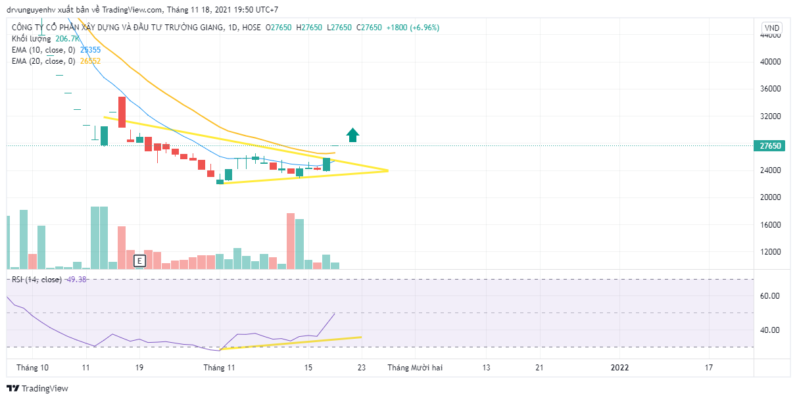Click the 40.00 RSI scale label
Screen dimensions: 797x400
coord(770,330)
